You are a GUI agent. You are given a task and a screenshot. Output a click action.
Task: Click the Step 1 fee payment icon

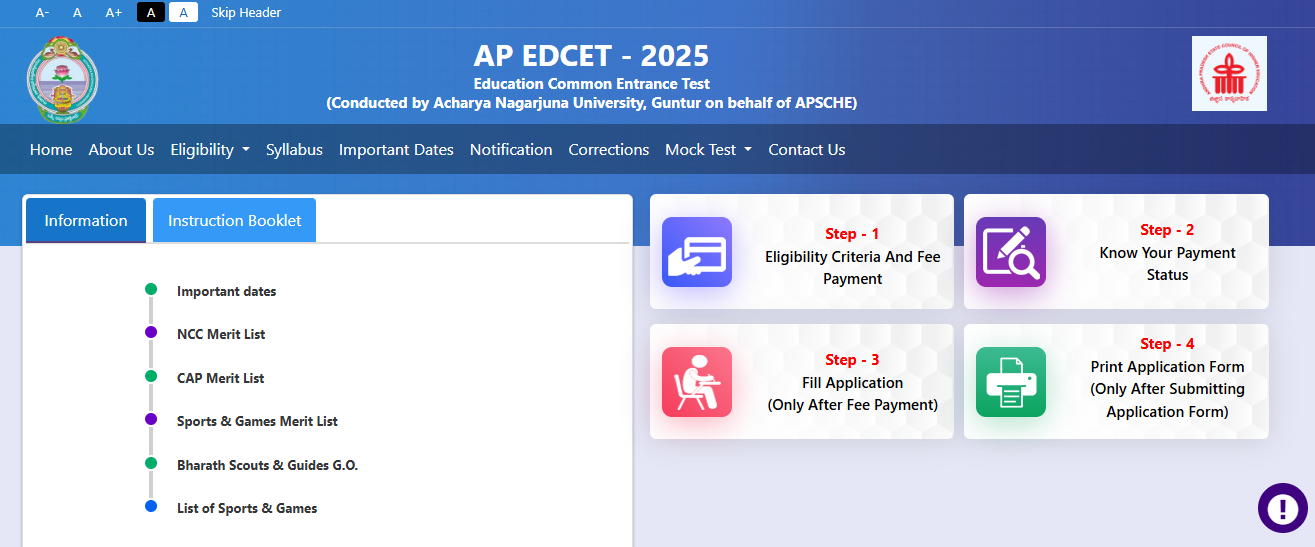[697, 252]
